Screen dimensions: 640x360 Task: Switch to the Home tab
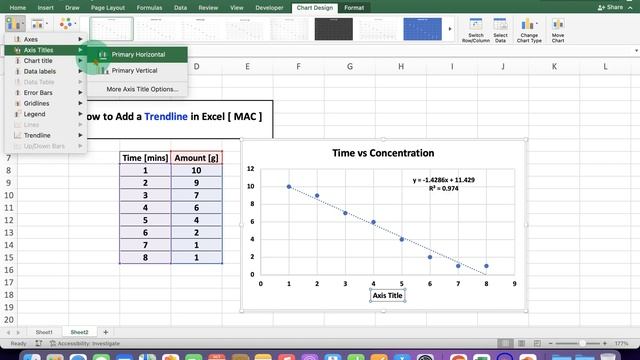(x=18, y=8)
